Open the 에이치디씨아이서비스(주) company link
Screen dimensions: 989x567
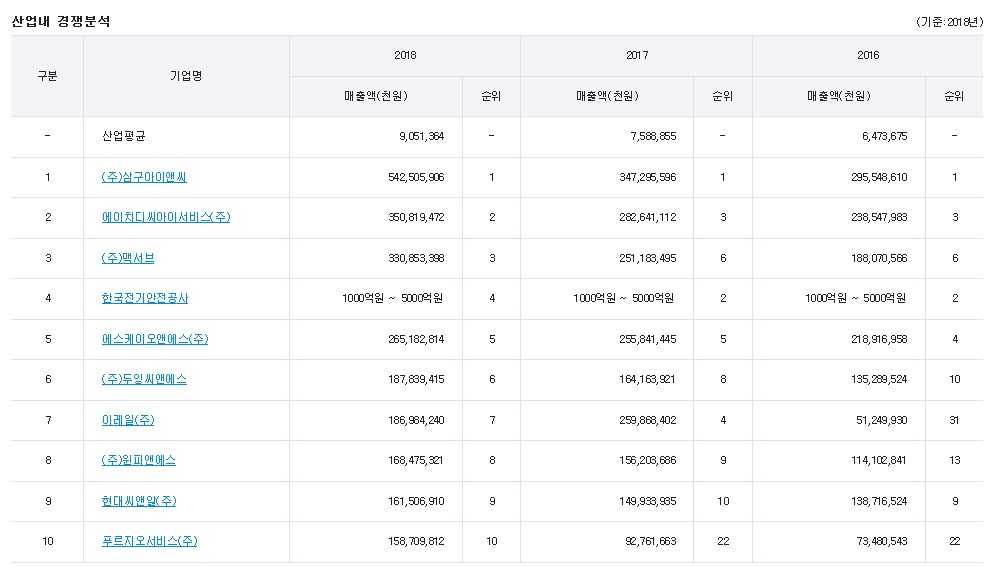166,217
